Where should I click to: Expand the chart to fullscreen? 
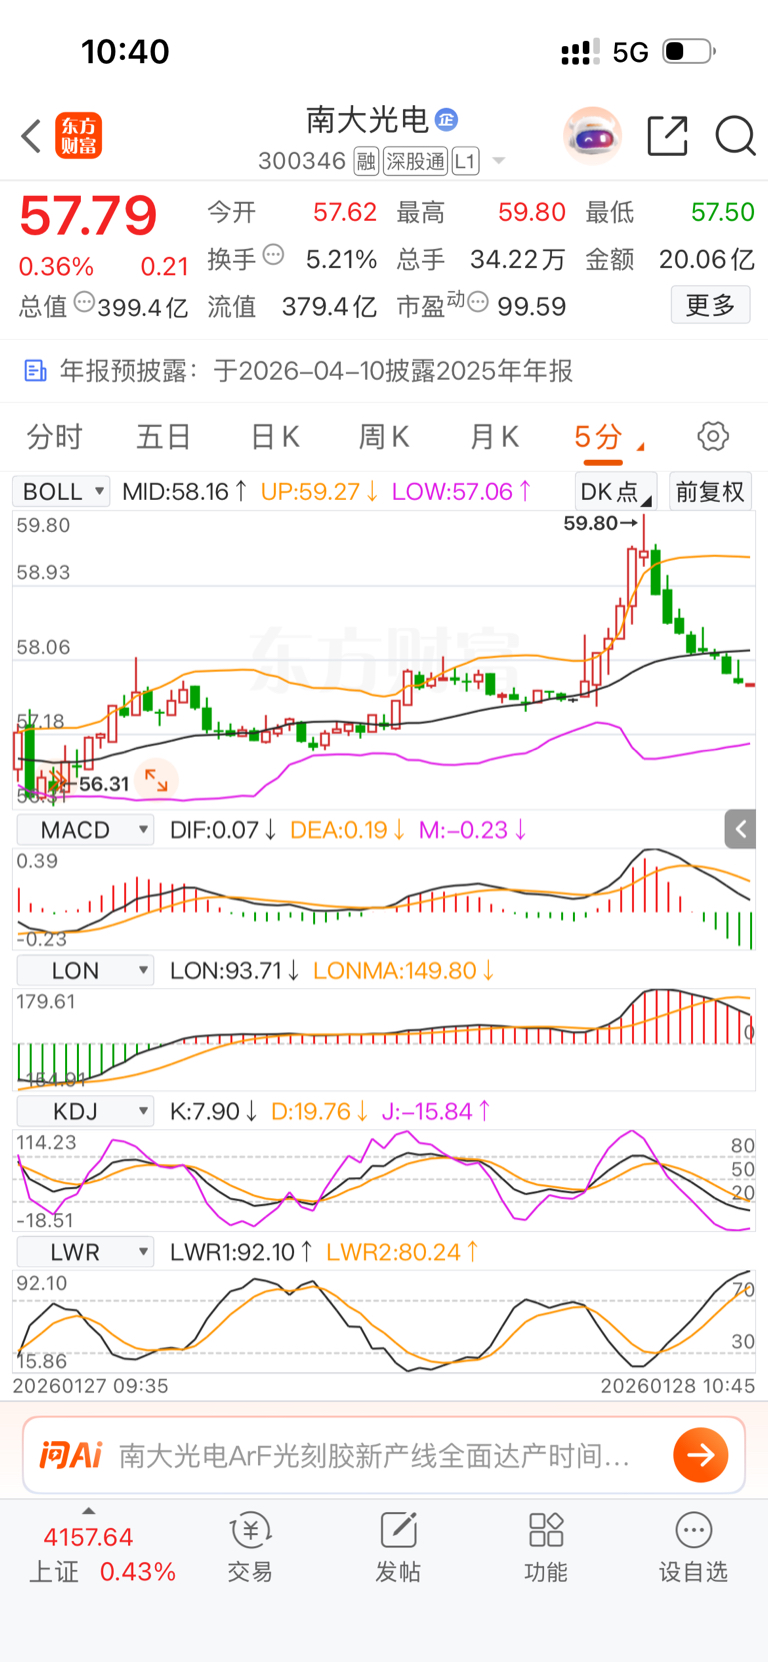156,780
